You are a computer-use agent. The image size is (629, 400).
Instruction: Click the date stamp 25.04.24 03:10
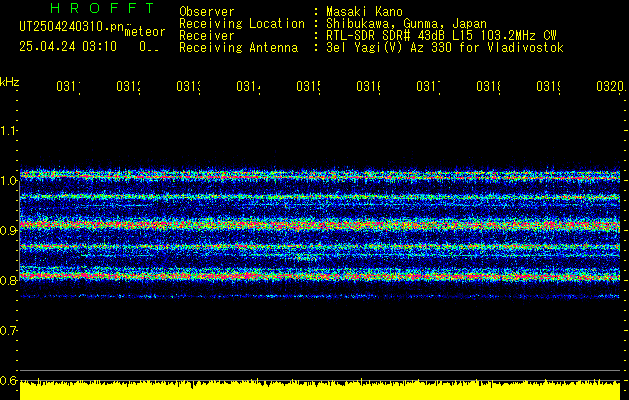(x=68, y=47)
